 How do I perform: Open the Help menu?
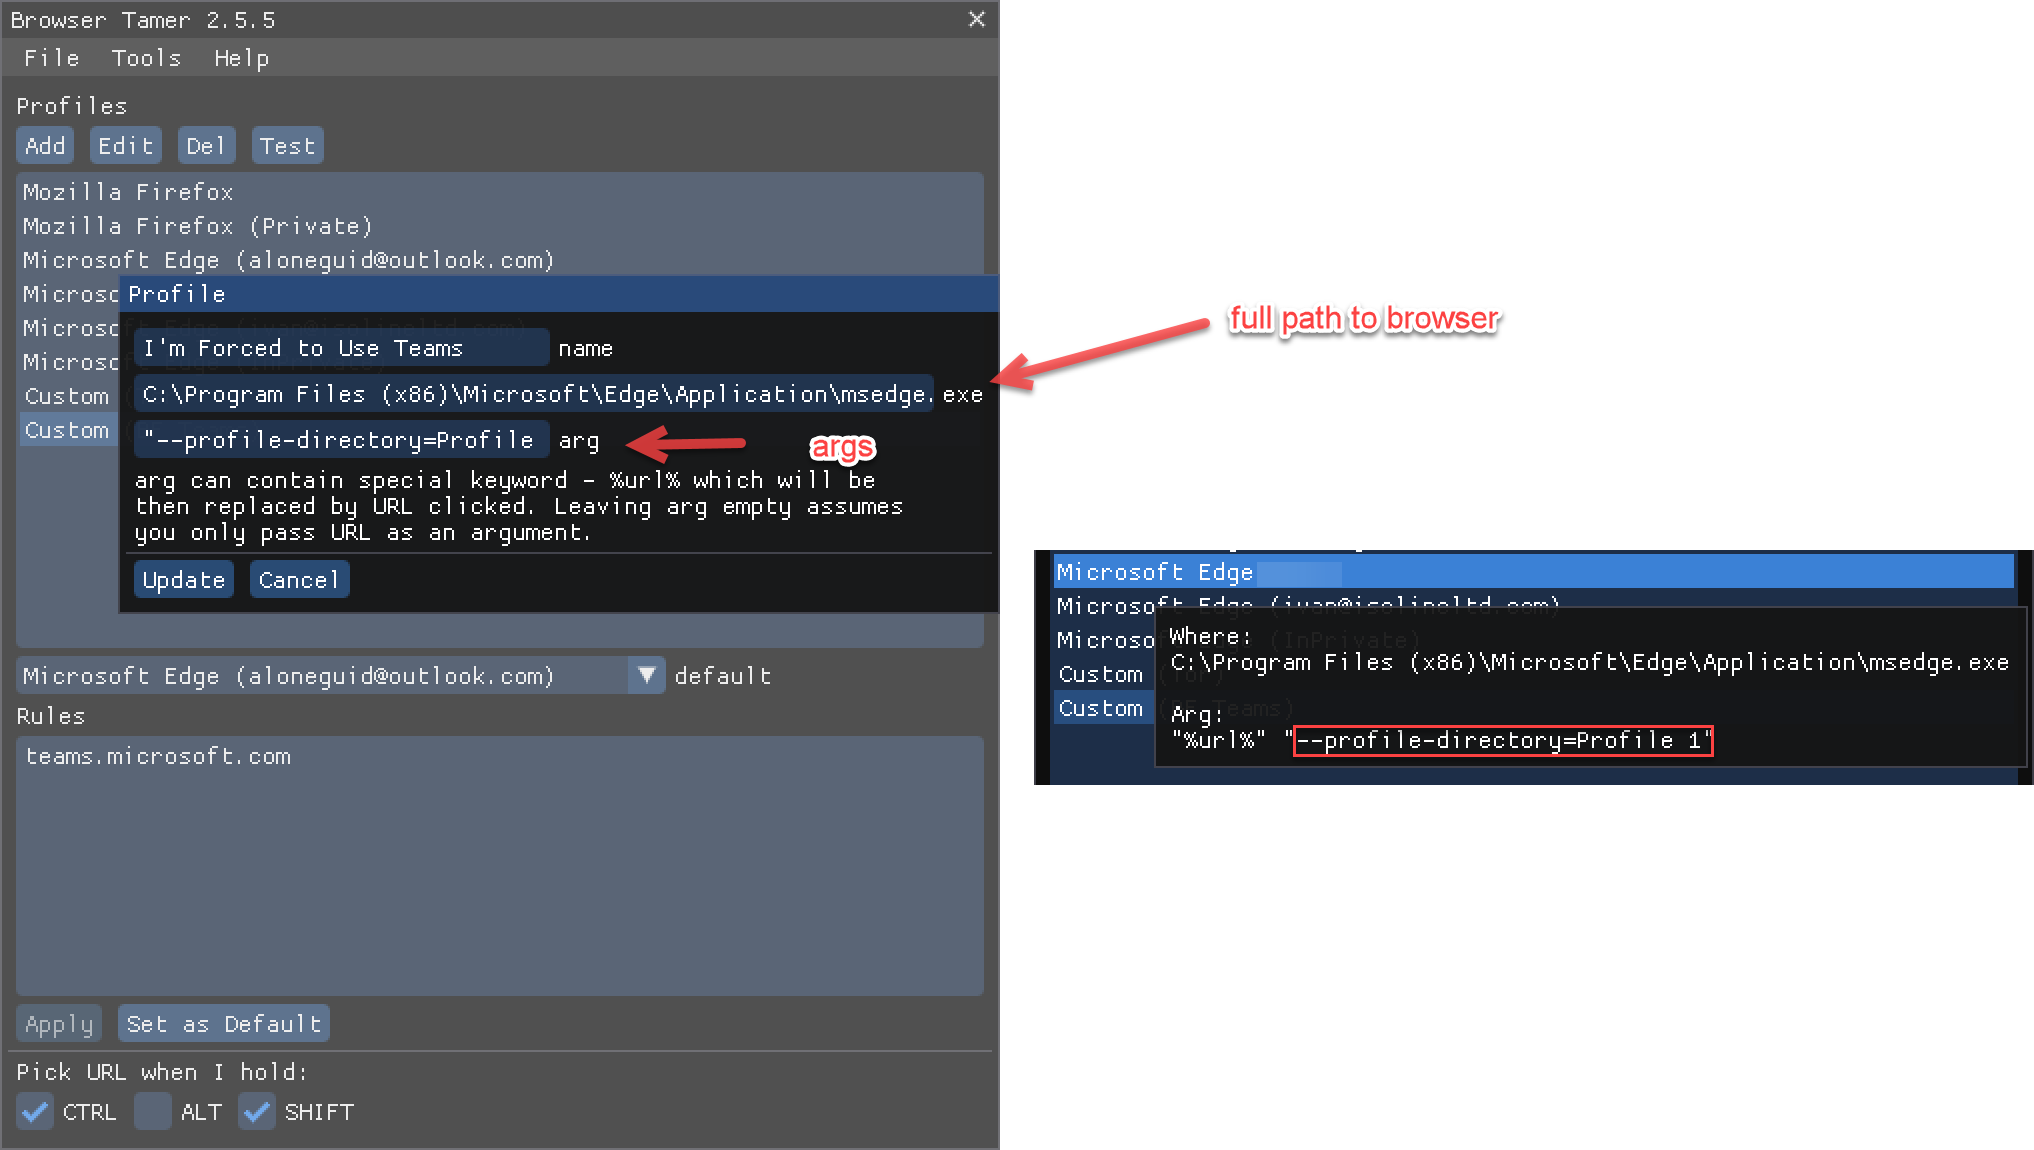pyautogui.click(x=241, y=58)
